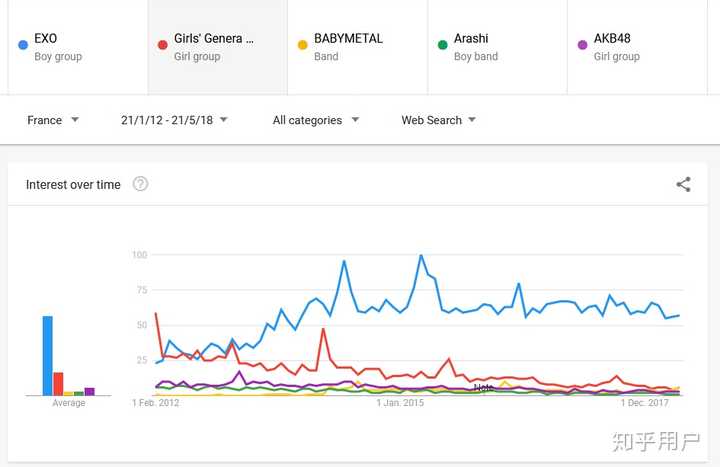Click the share icon on Interest over time
720x467 pixels.
coord(683,184)
